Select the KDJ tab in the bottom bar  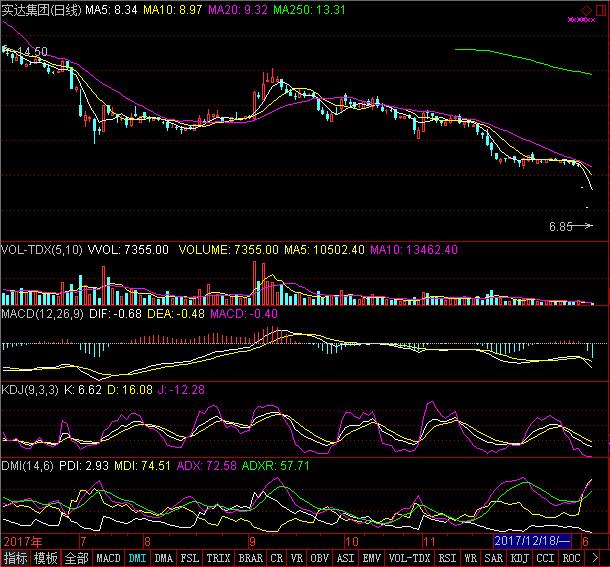coord(519,558)
